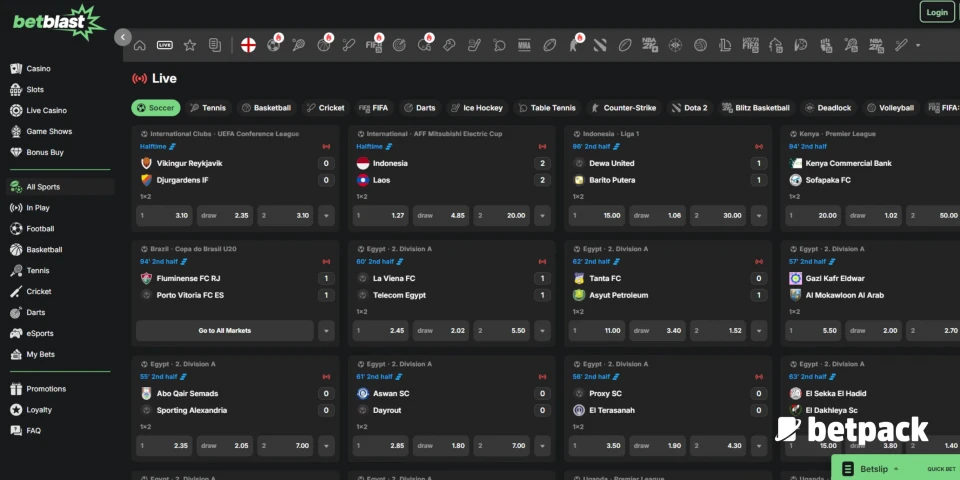Screen dimensions: 960x480
Task: Bet on draw at 1.06 for Dewa United match
Action: 658,216
